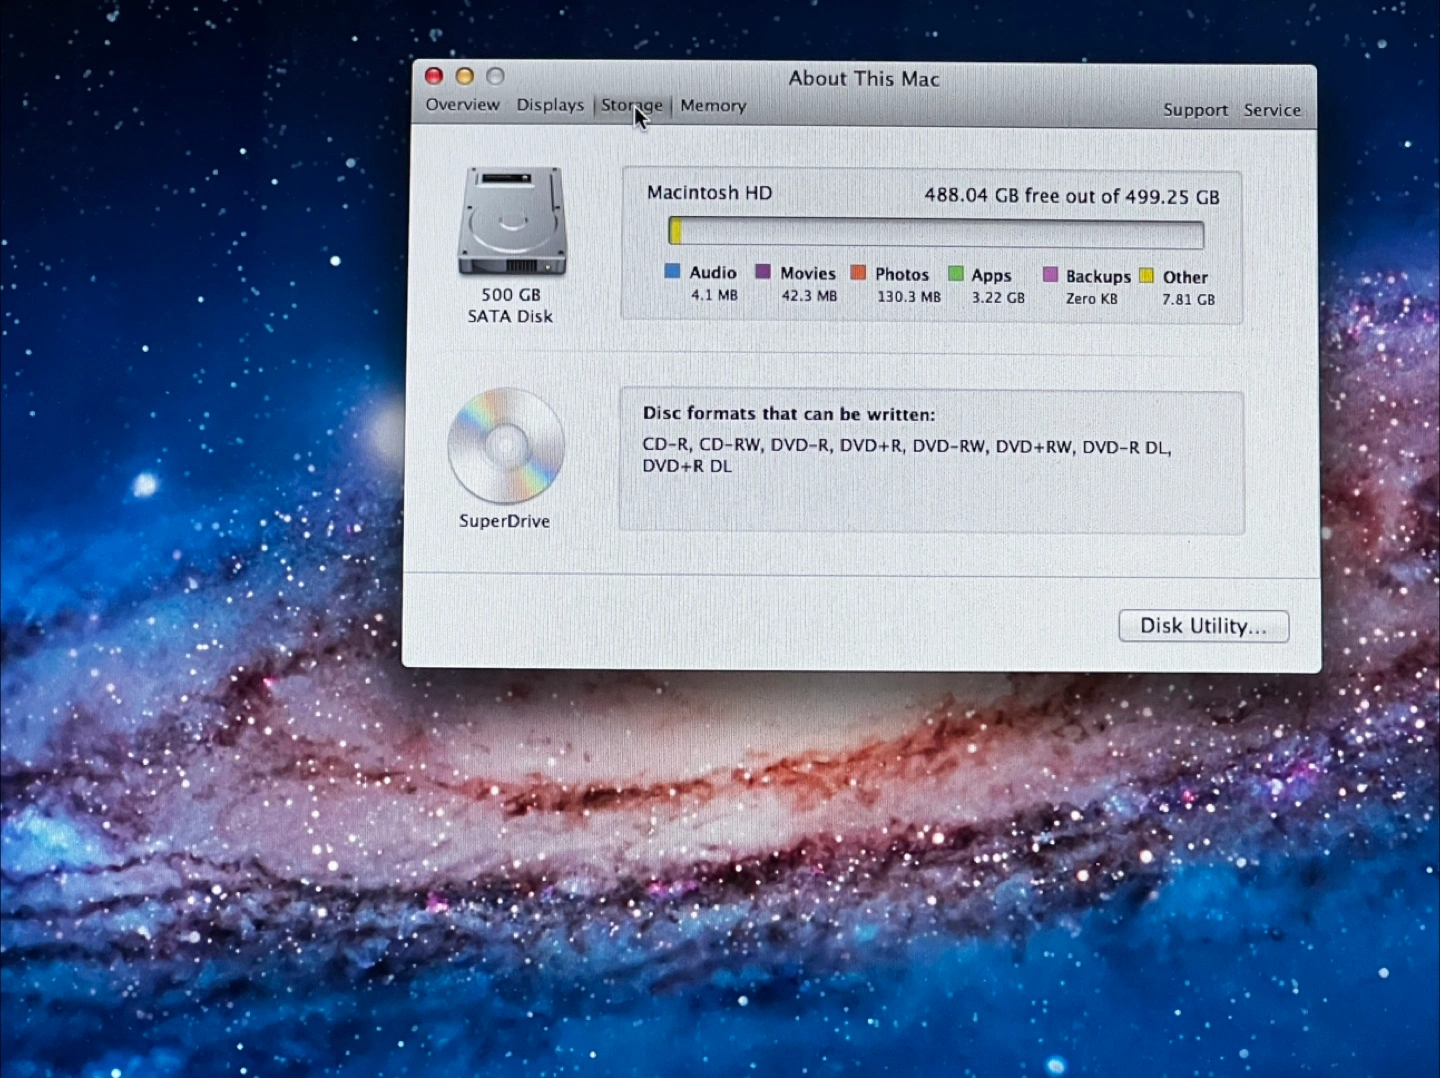Click the About This Mac window title

pos(864,79)
